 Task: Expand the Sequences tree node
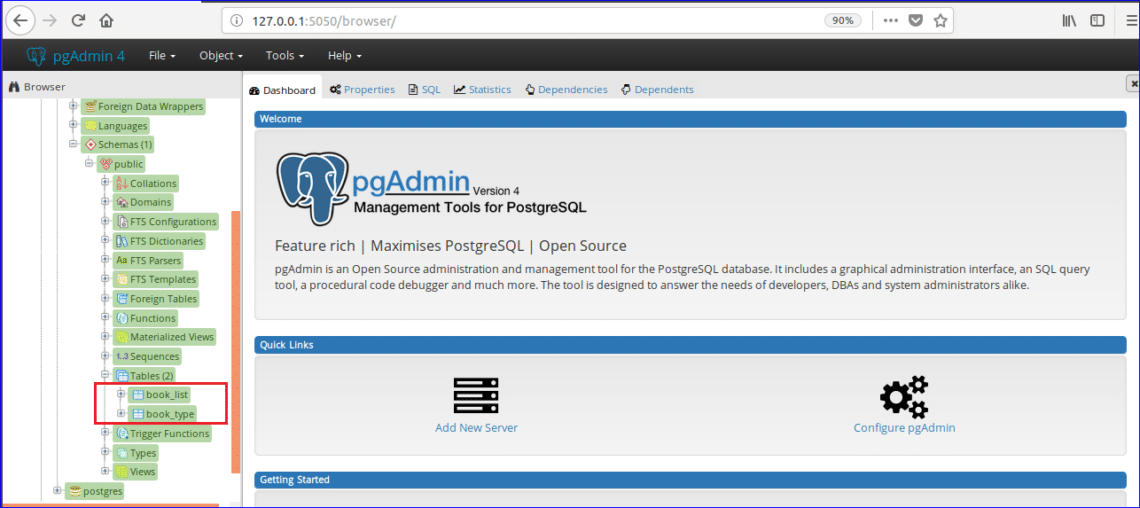tap(106, 356)
